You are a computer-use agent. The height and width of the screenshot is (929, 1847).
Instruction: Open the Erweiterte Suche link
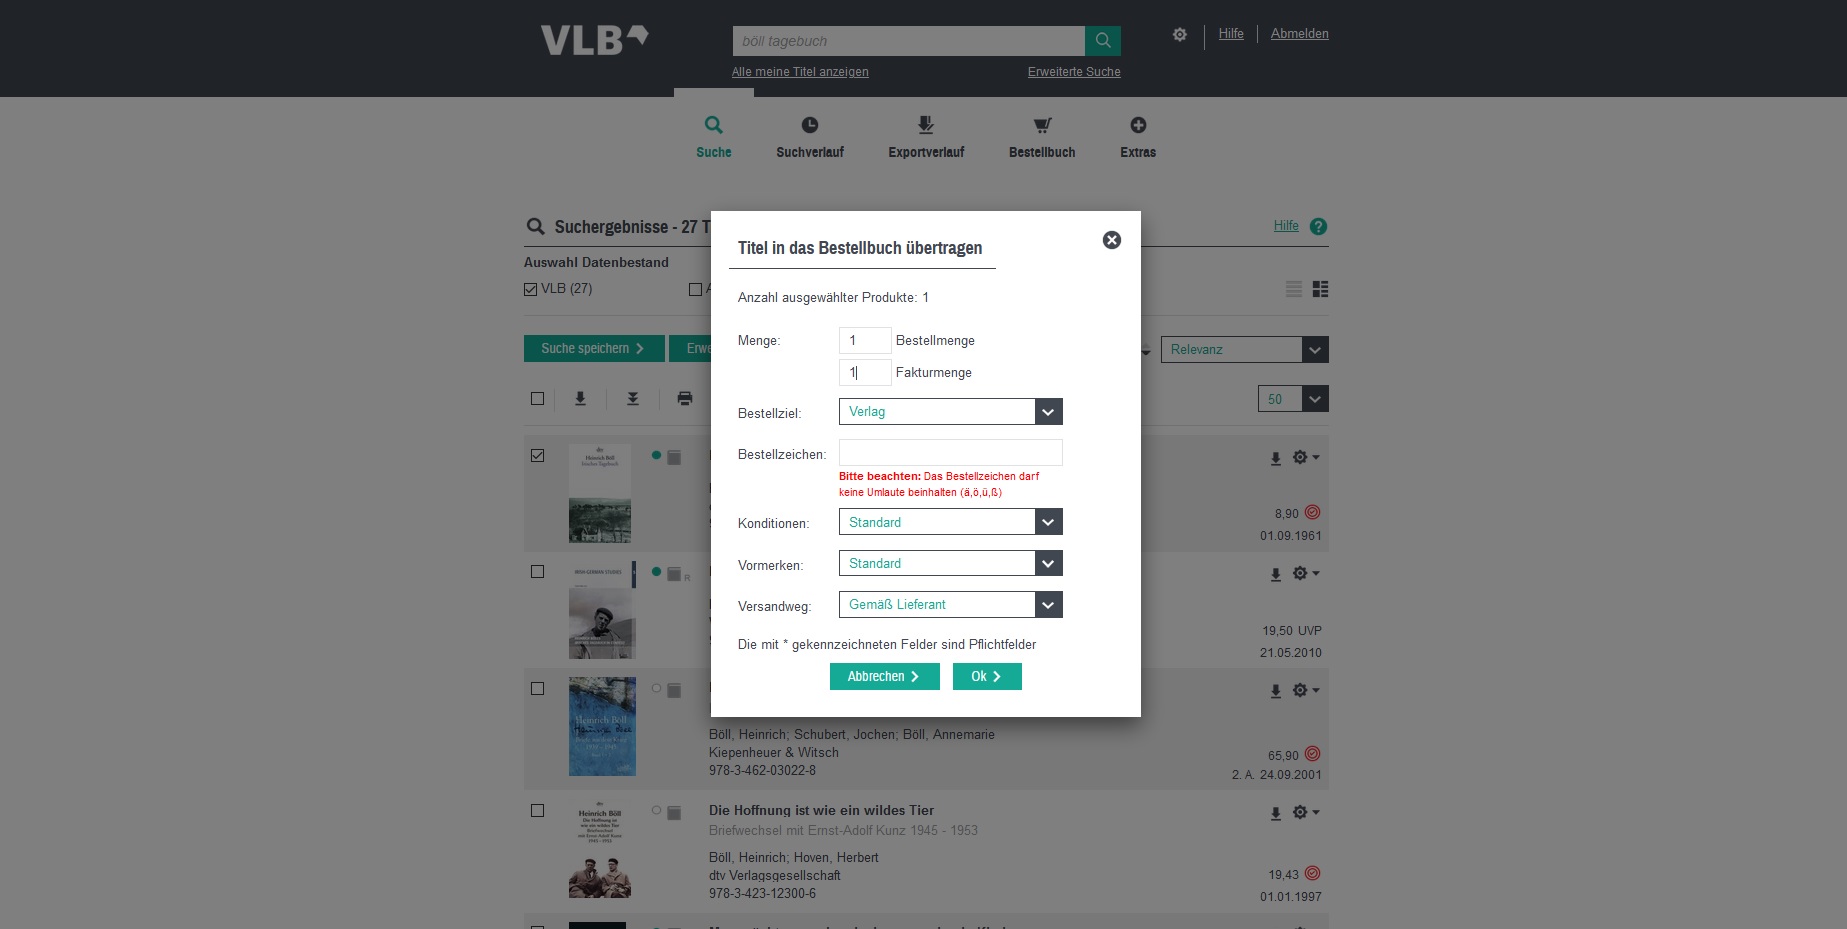tap(1074, 72)
